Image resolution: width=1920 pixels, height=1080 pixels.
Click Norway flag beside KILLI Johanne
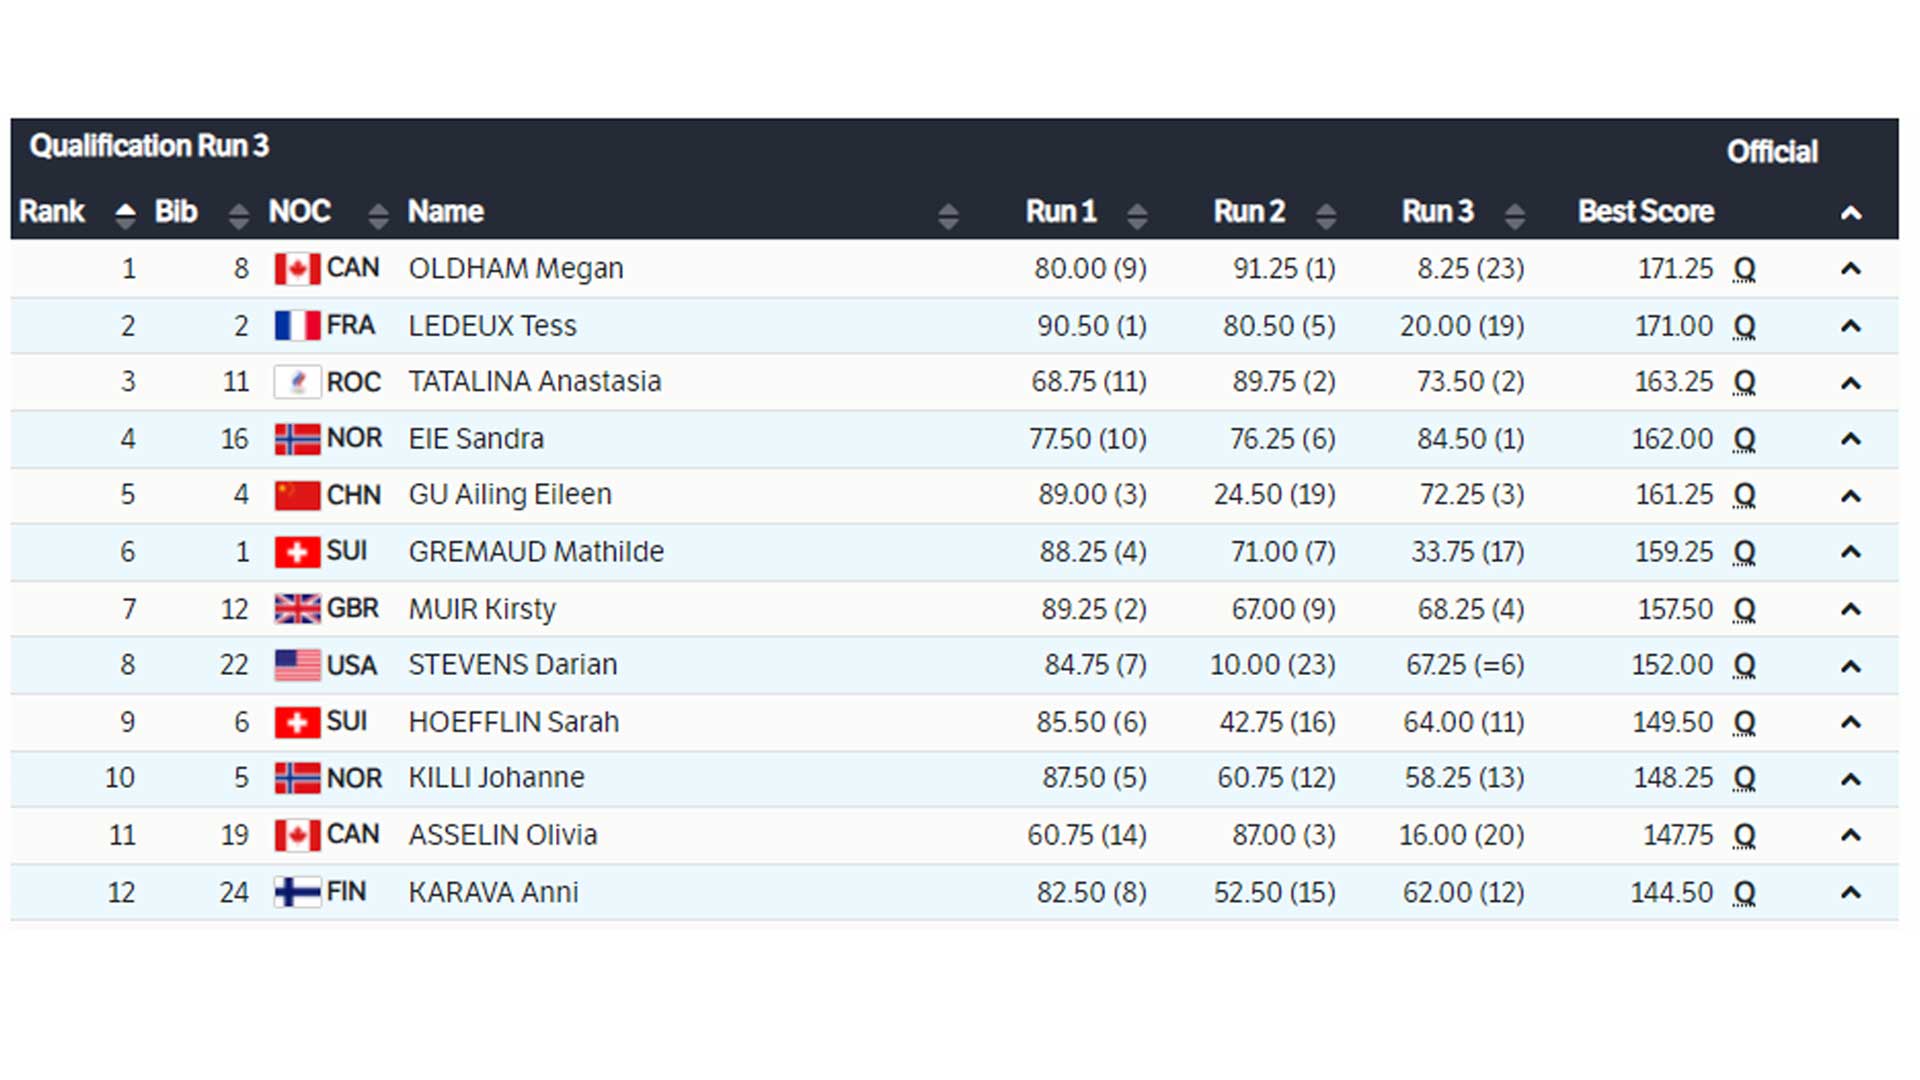point(297,778)
